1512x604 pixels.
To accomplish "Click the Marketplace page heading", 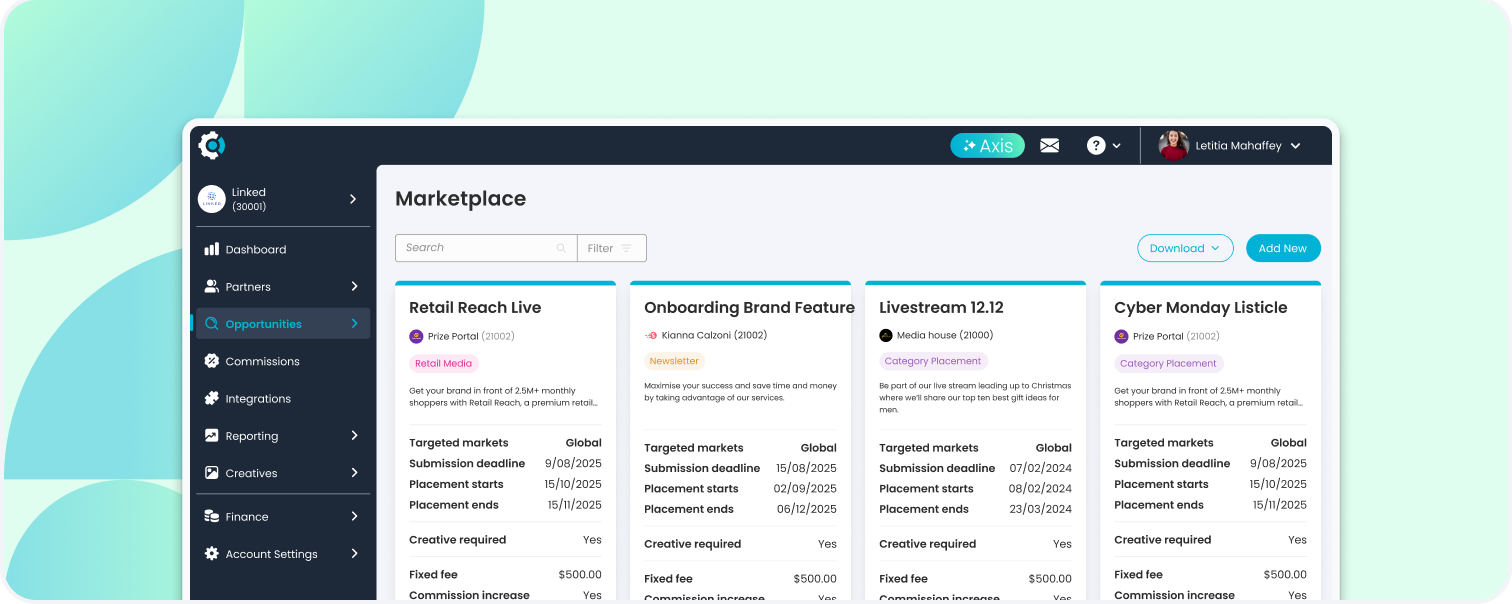I will [x=460, y=199].
